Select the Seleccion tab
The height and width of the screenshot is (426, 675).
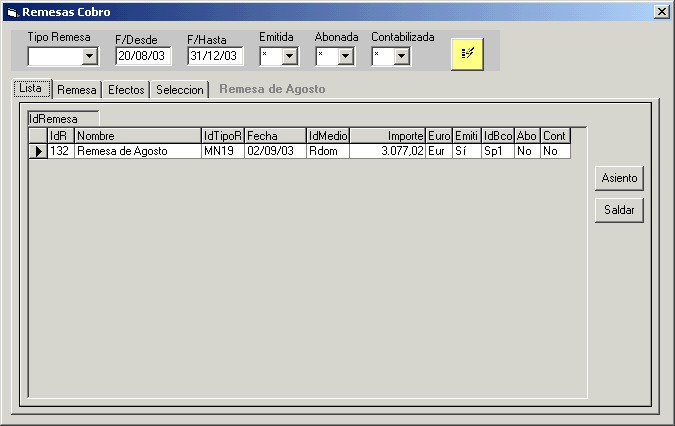tap(180, 90)
